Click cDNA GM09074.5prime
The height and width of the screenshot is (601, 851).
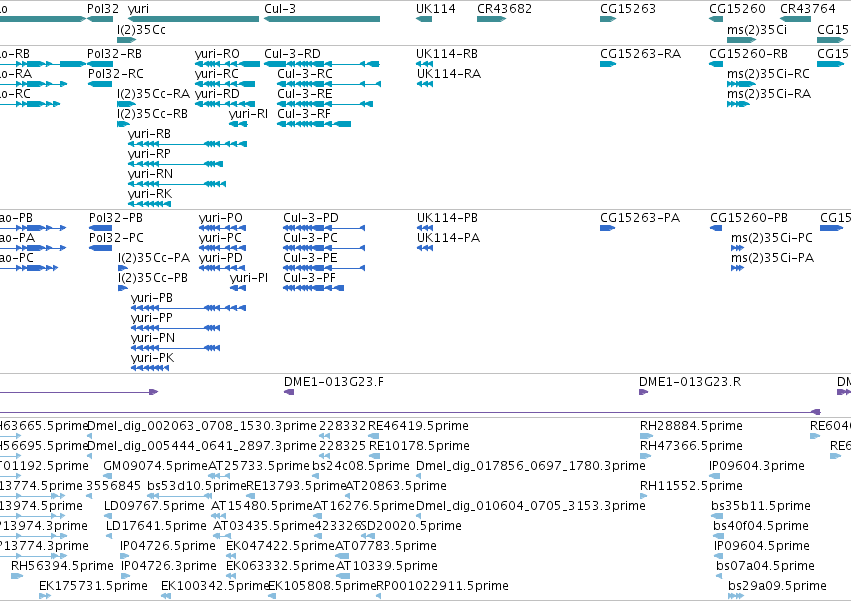(106, 476)
